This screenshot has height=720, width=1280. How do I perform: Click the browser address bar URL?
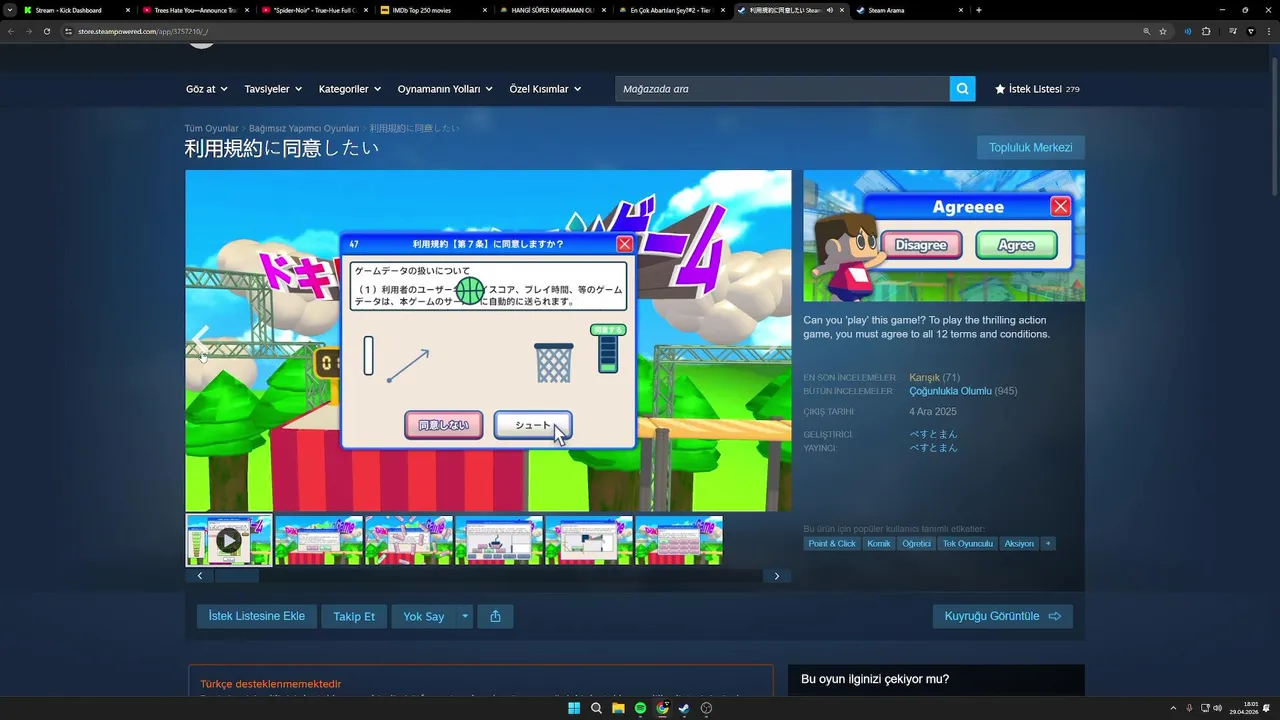(142, 31)
